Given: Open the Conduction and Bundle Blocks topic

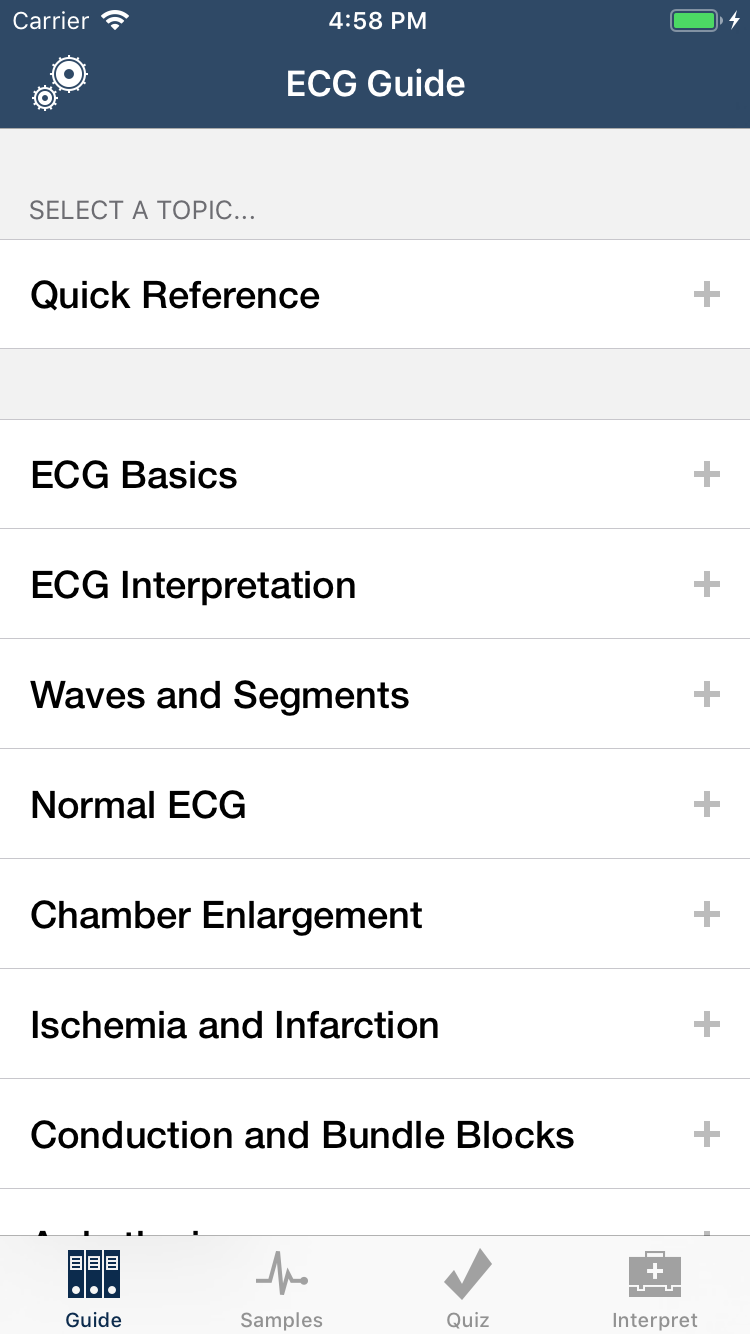Looking at the screenshot, I should coord(302,1135).
